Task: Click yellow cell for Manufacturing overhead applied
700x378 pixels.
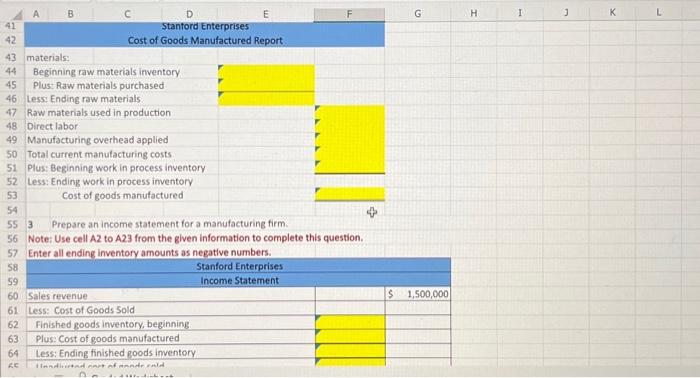Action: [350, 140]
